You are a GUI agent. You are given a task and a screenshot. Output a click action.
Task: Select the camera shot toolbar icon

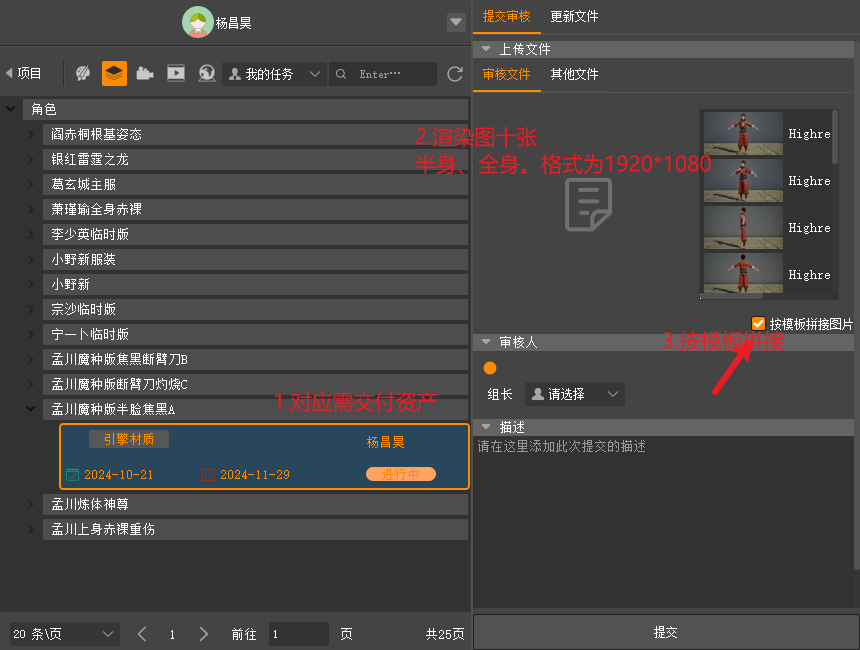pos(145,74)
